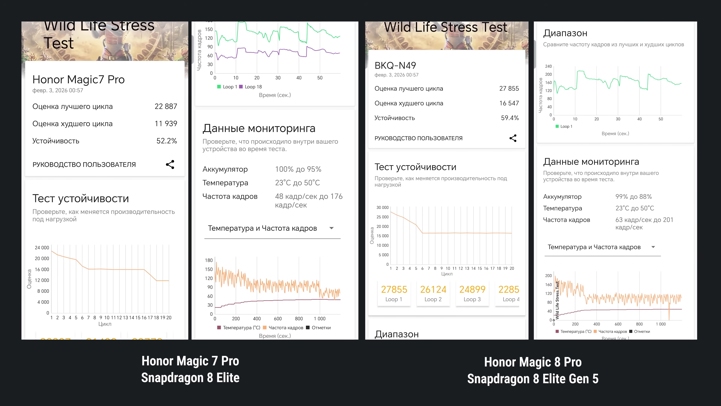This screenshot has height=406, width=721.
Task: Select the 27855 Loop 1 score card
Action: [394, 293]
